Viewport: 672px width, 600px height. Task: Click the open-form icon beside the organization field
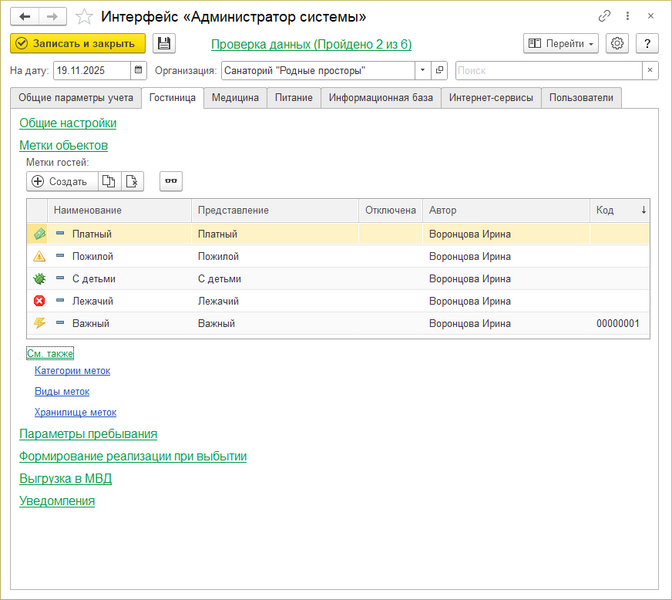point(440,71)
